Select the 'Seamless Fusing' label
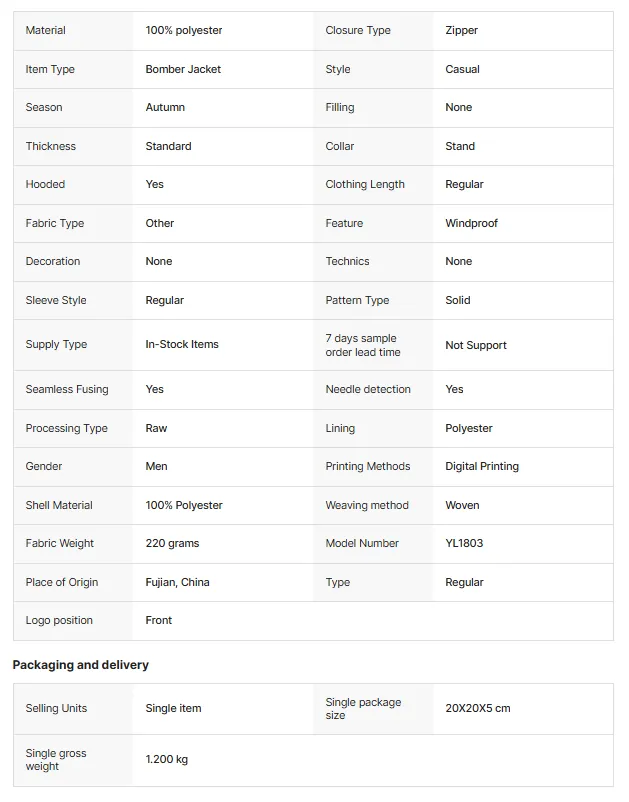Image resolution: width=629 pixels, height=802 pixels. point(67,389)
